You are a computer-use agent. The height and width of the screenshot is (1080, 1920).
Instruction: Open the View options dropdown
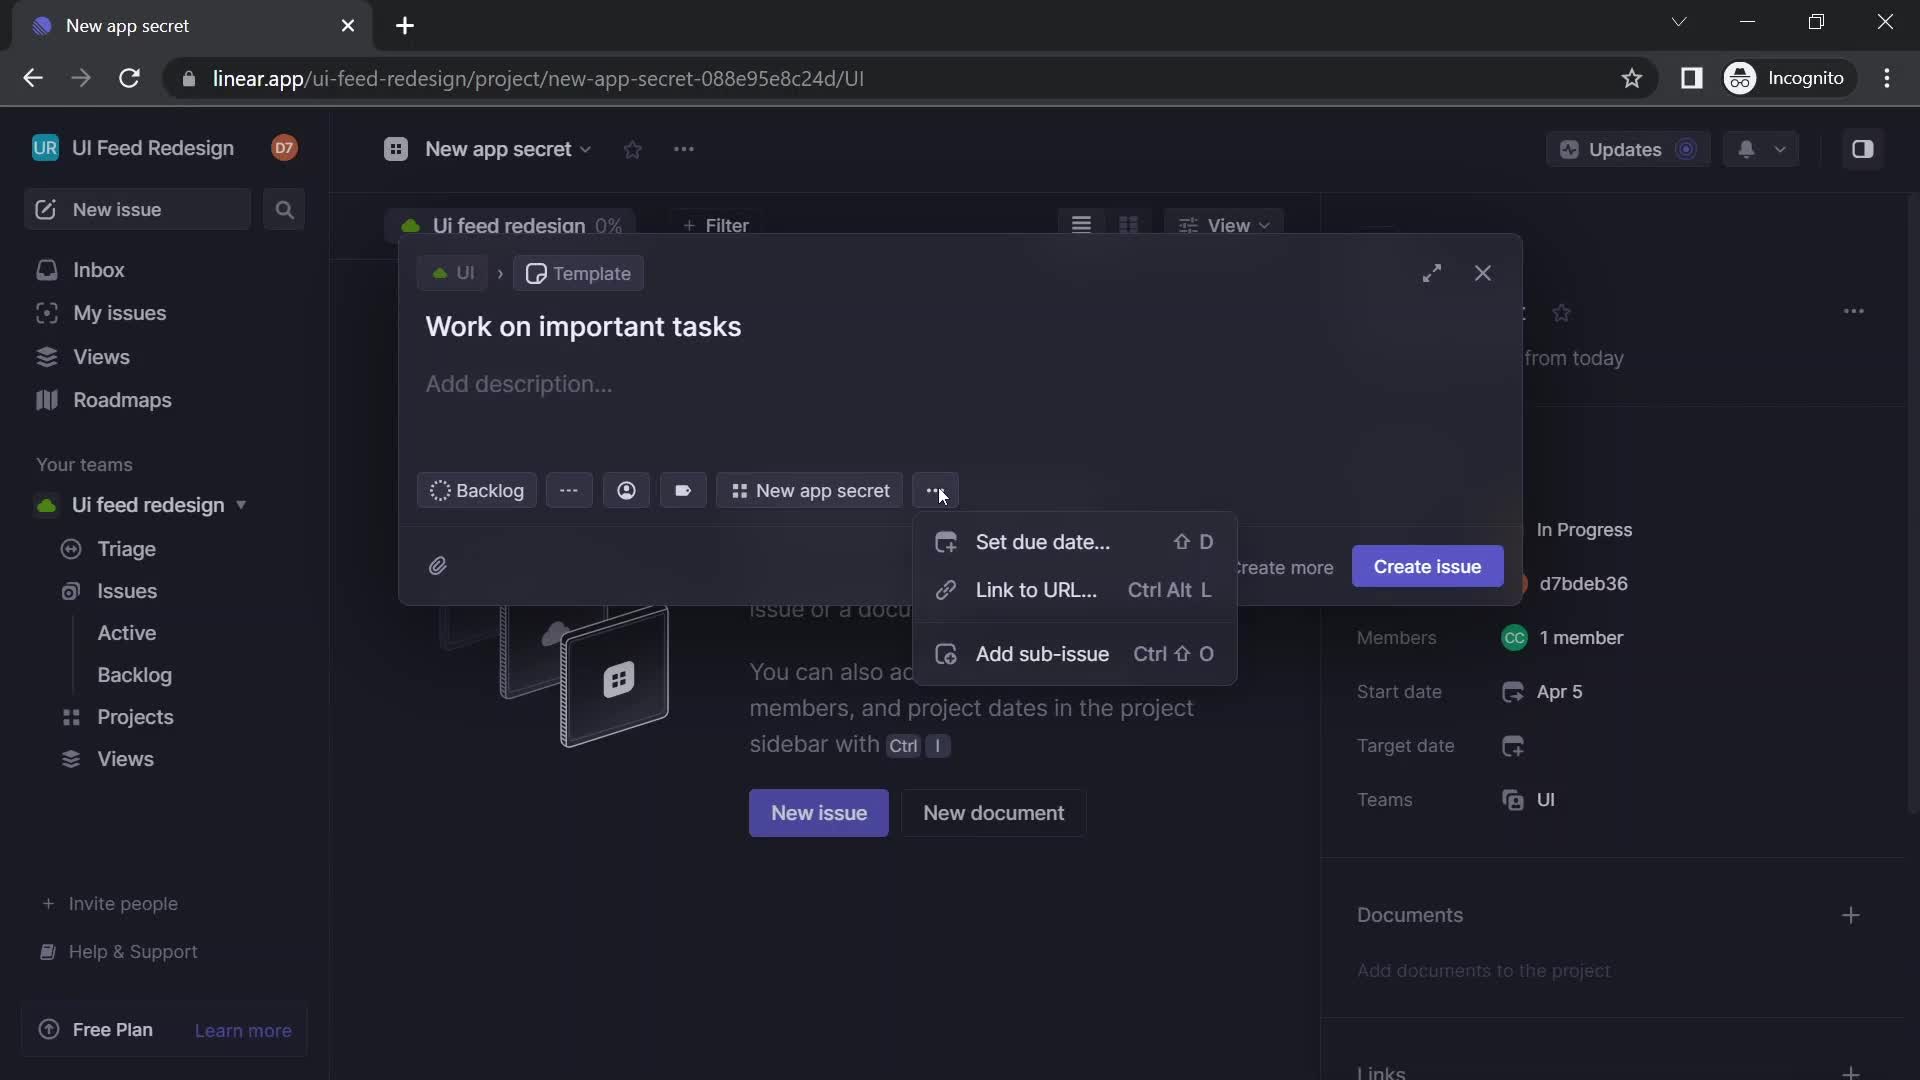point(1224,225)
